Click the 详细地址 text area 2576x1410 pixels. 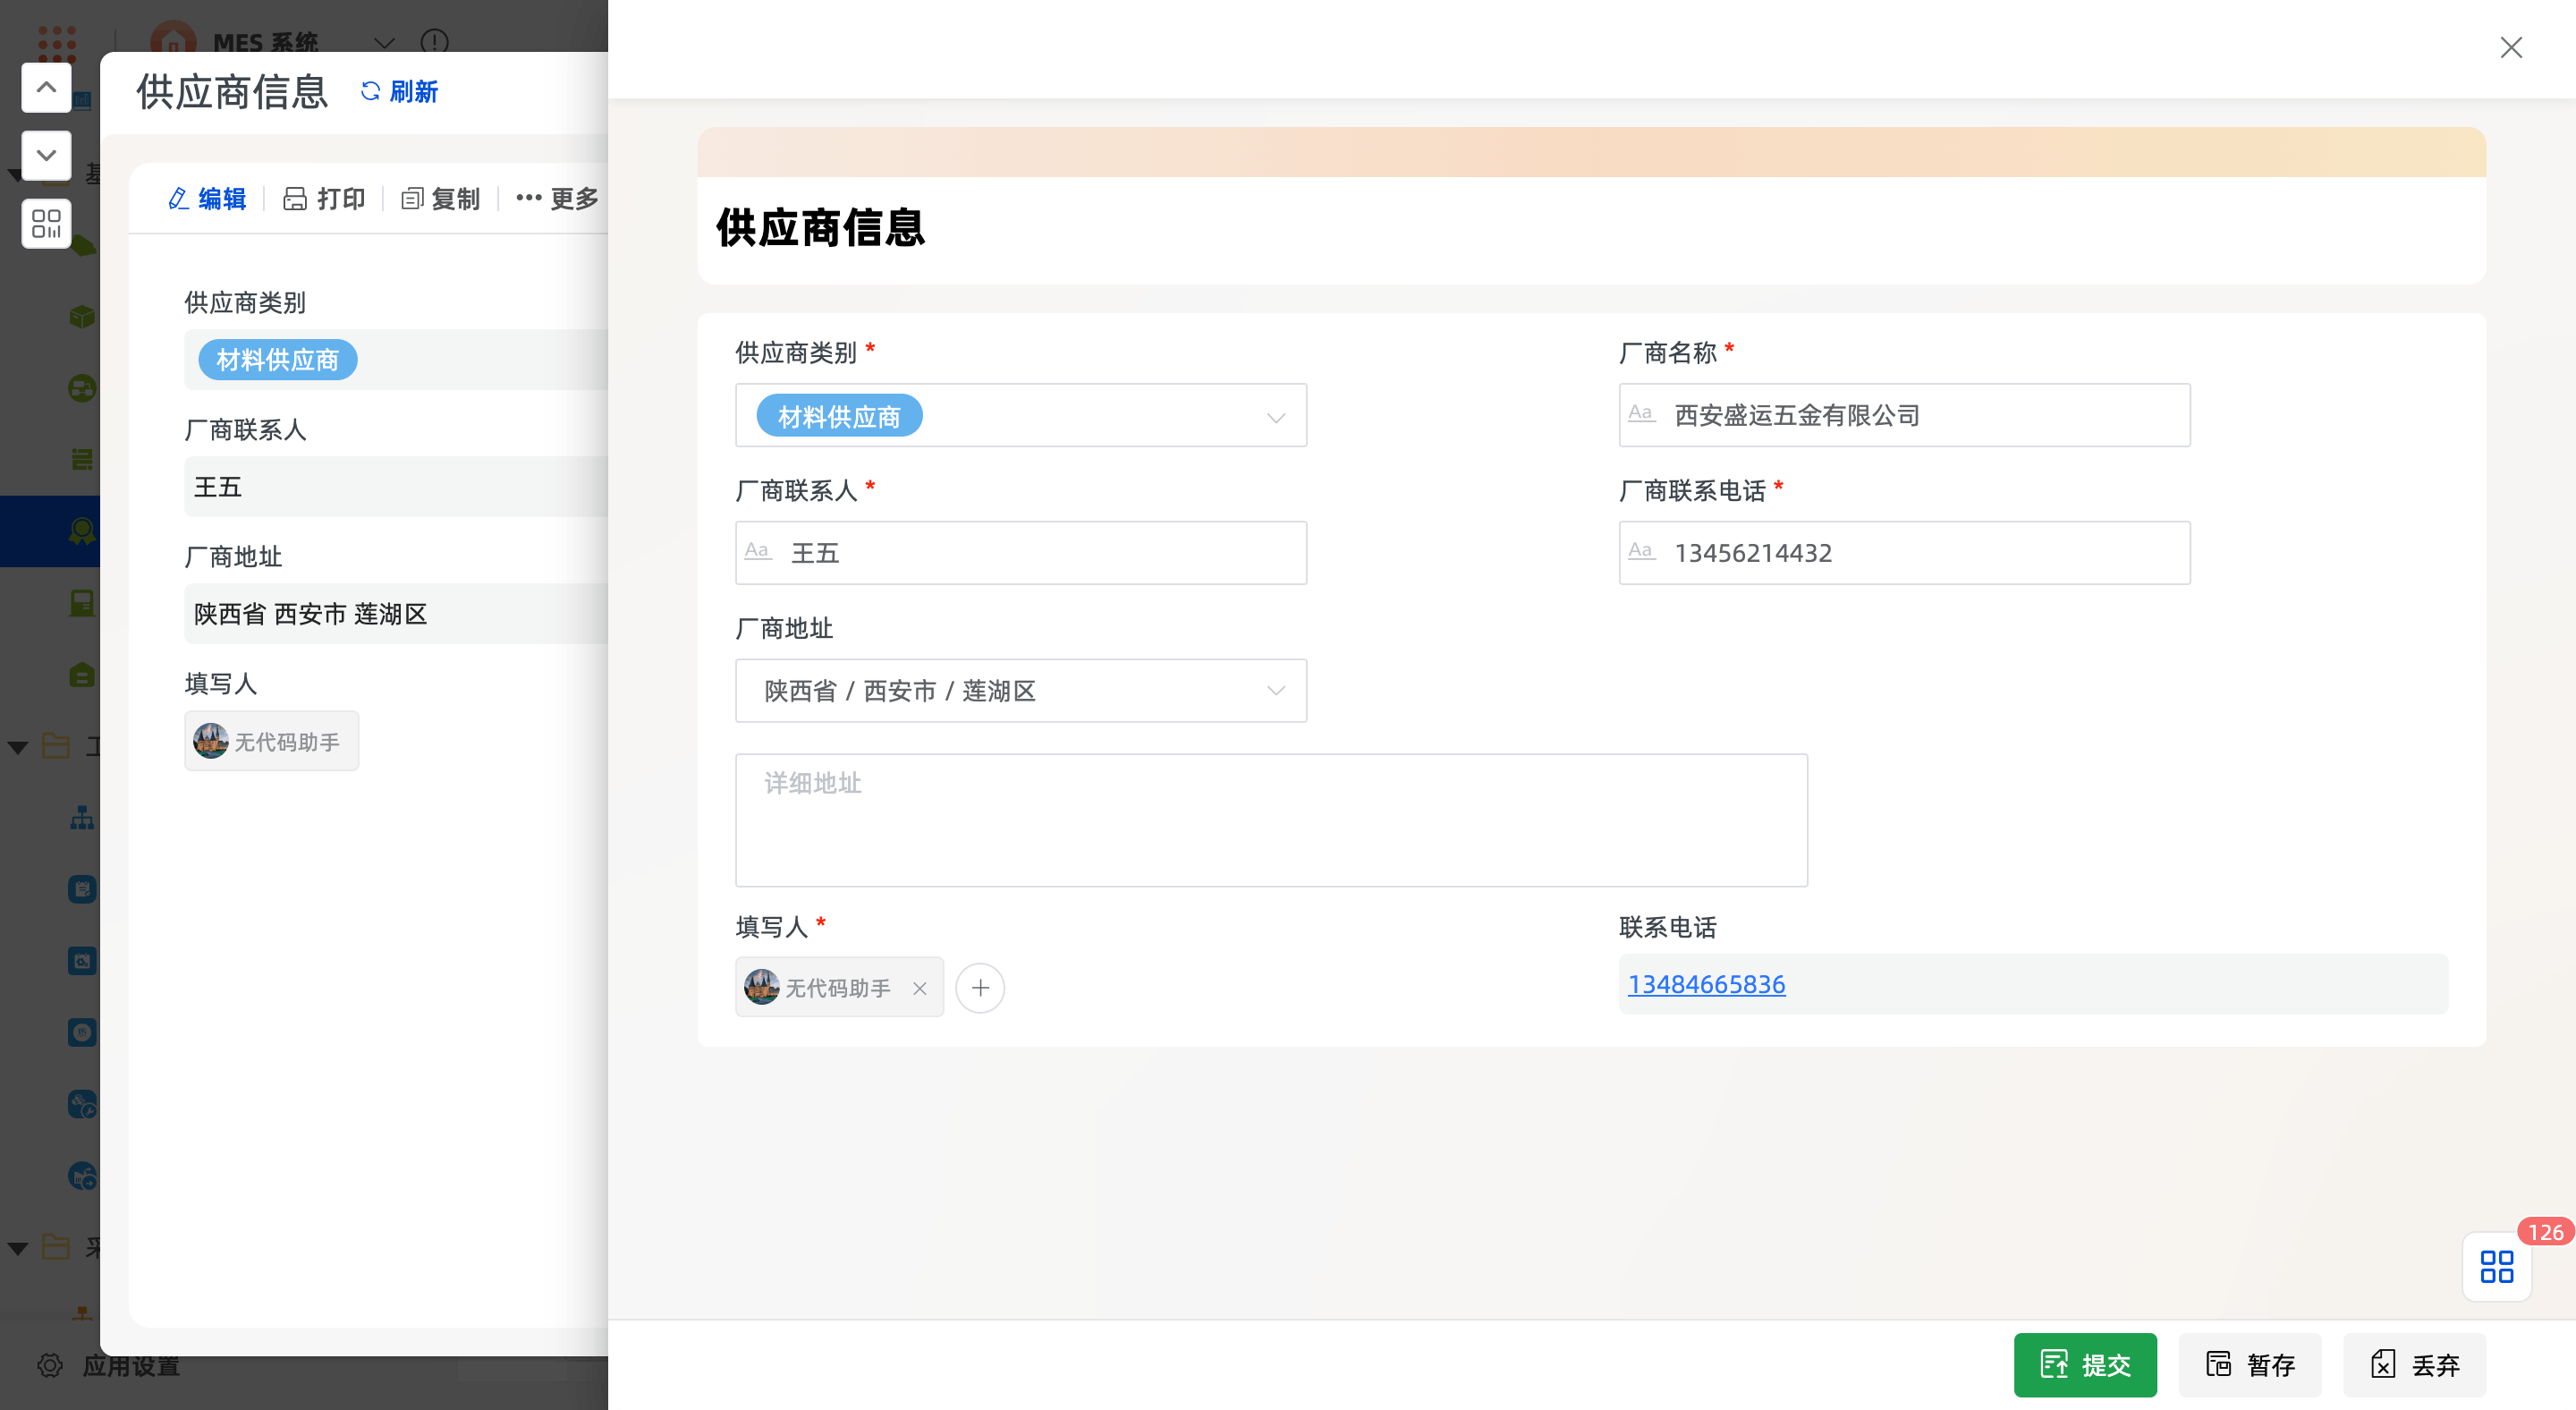click(1270, 820)
